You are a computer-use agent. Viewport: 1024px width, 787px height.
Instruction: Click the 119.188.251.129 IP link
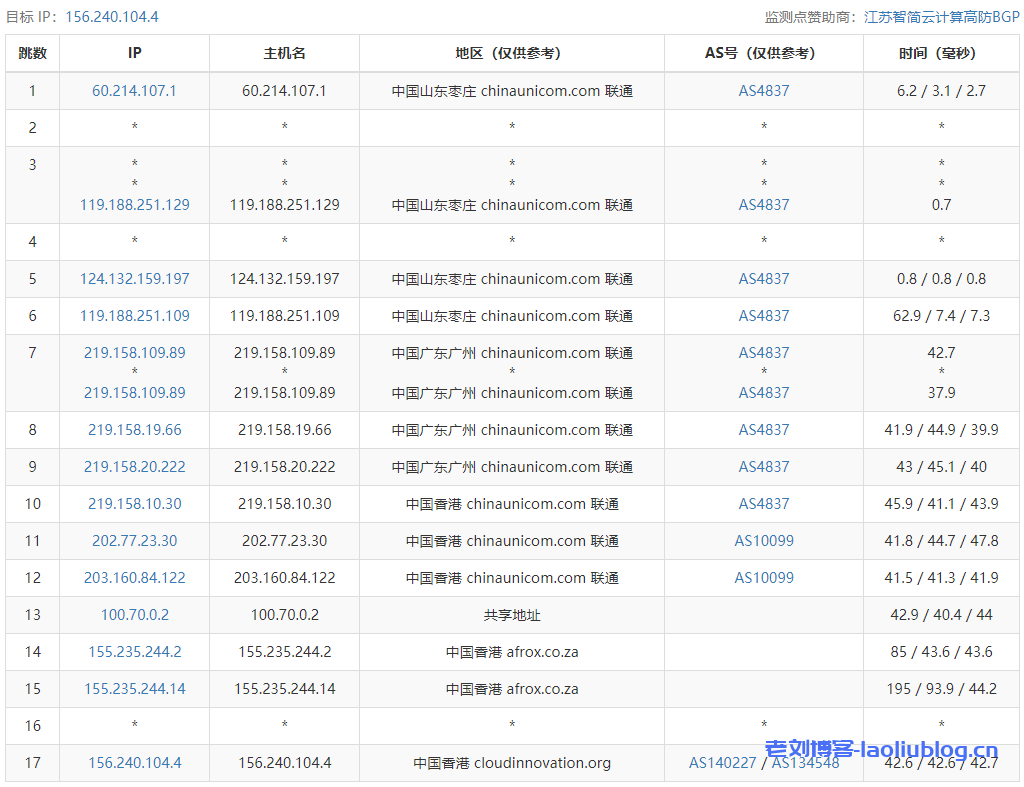(x=134, y=205)
